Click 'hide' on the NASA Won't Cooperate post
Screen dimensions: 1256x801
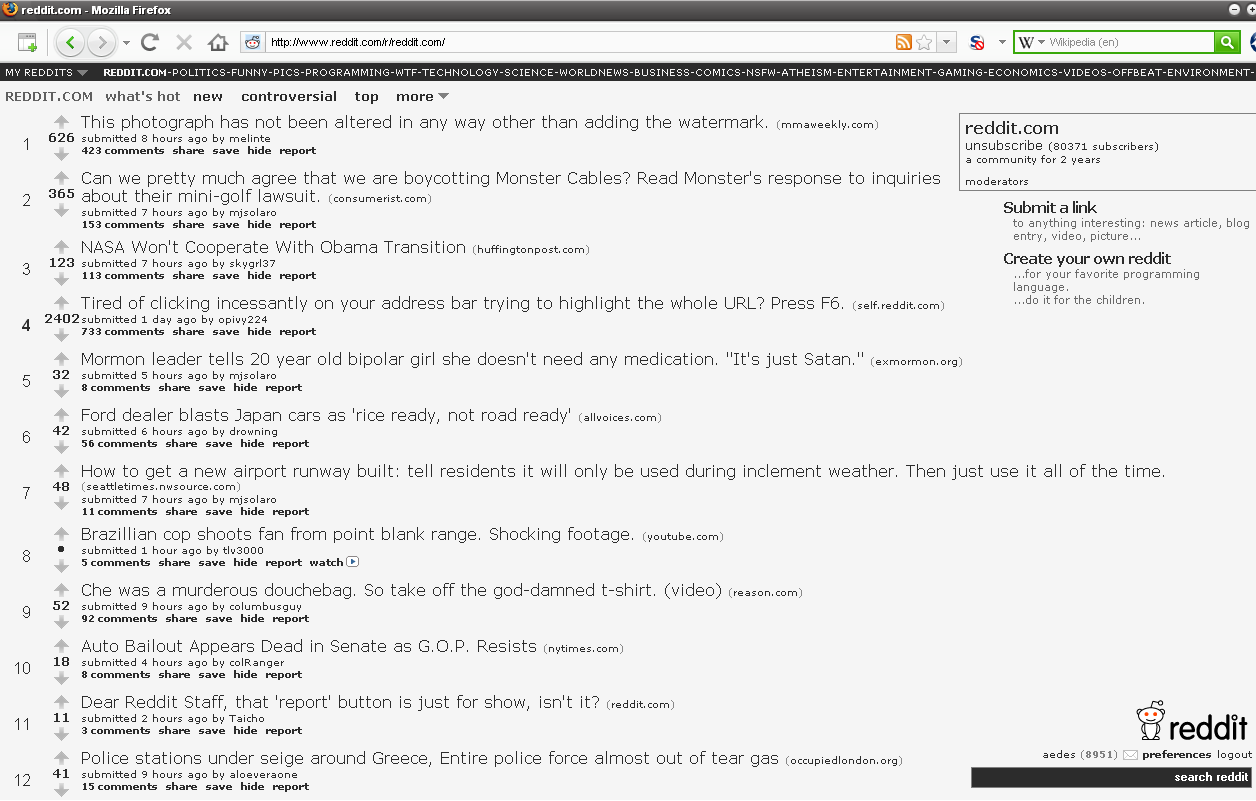[259, 276]
